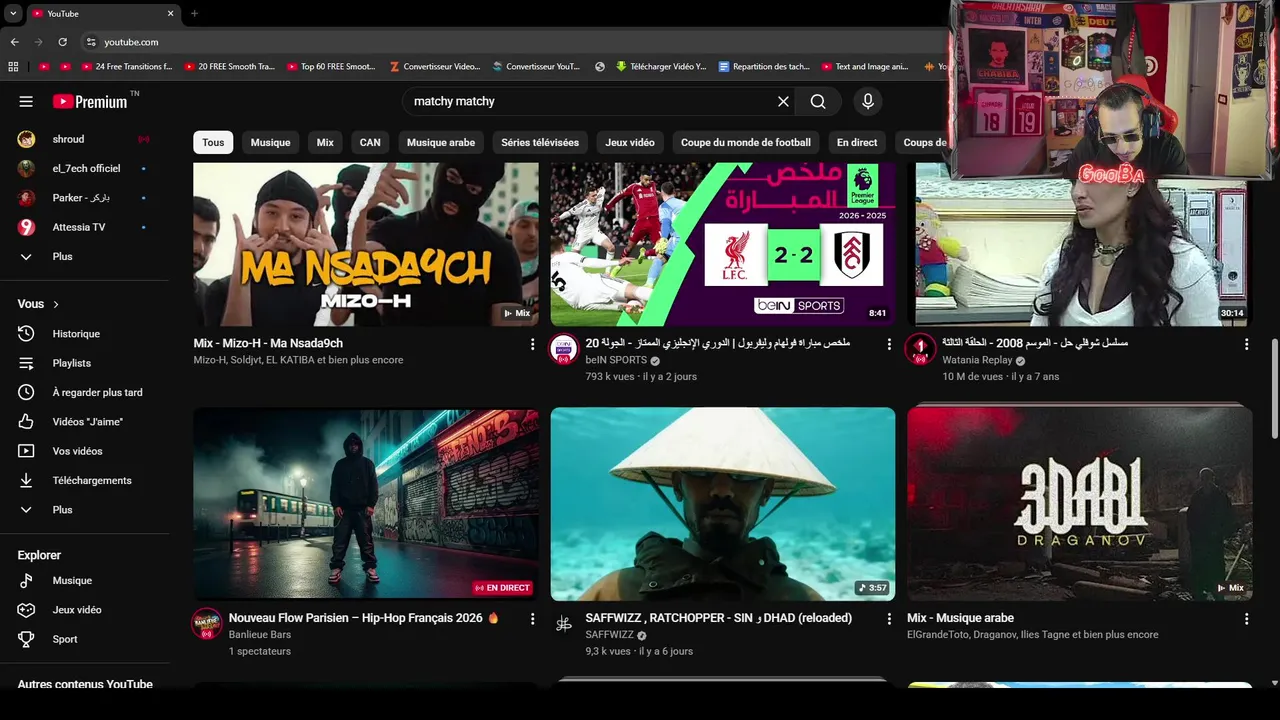The width and height of the screenshot is (1280, 720).
Task: Play the Liverpool vs Fulham highlights thumbnail
Action: pyautogui.click(x=722, y=245)
